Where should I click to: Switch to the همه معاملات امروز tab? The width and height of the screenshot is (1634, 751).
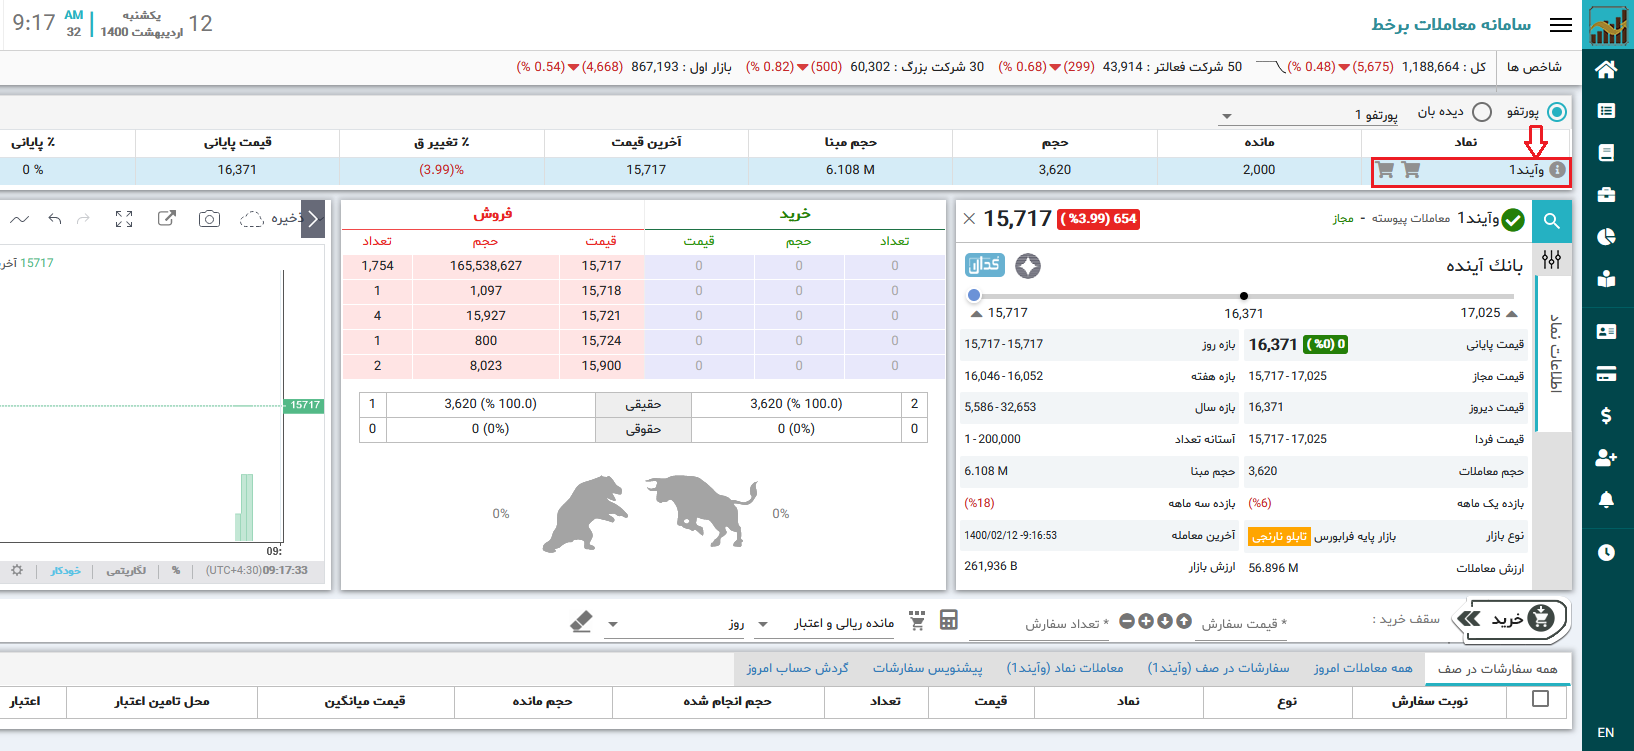(1362, 668)
